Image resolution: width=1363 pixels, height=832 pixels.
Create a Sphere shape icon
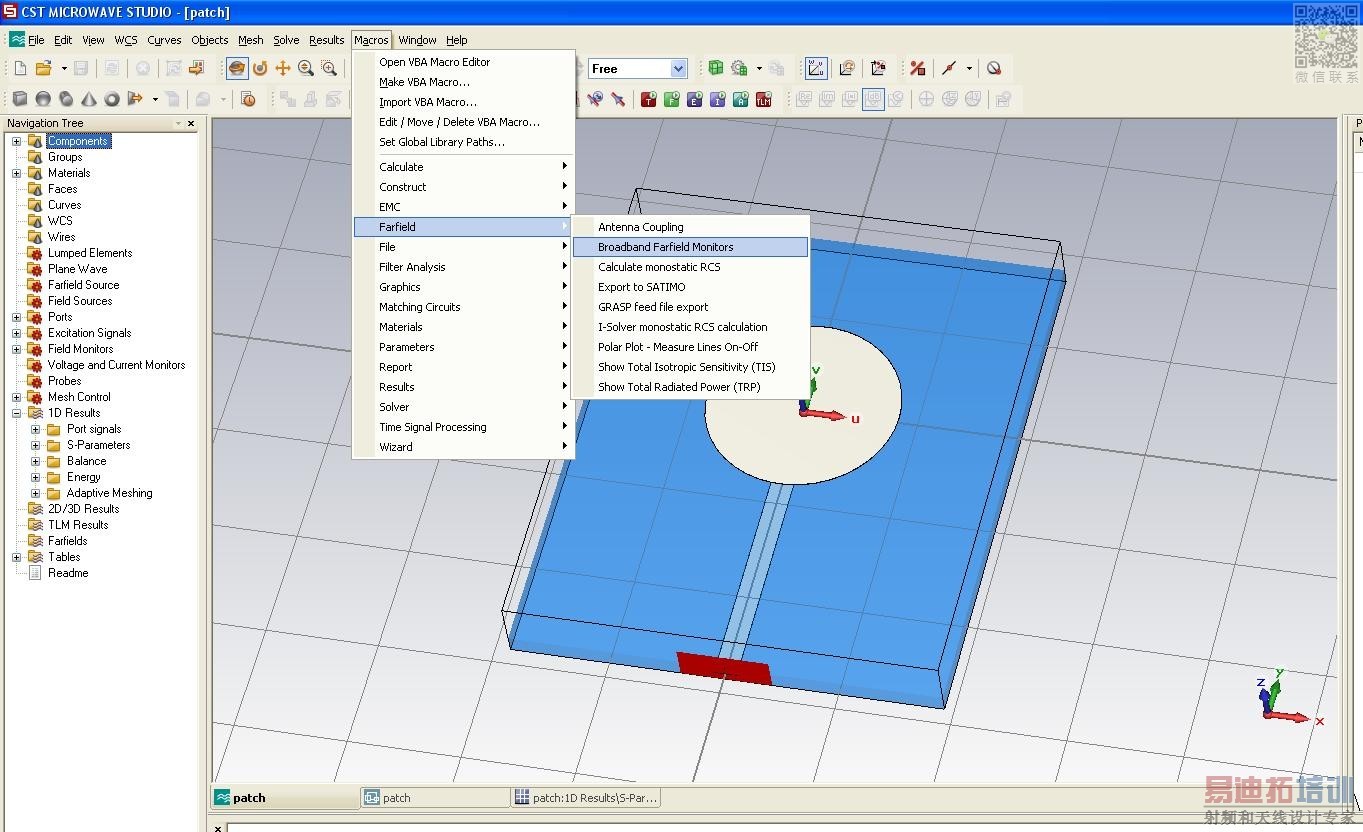[43, 99]
